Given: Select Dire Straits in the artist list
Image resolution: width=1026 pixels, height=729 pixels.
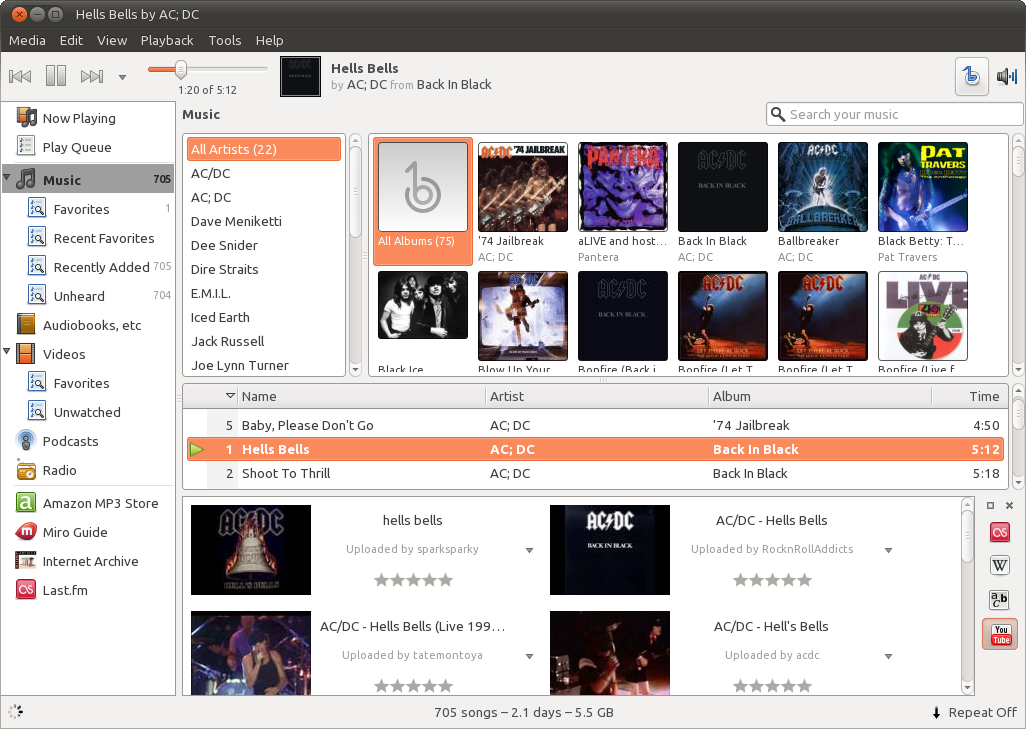Looking at the screenshot, I should click(264, 269).
